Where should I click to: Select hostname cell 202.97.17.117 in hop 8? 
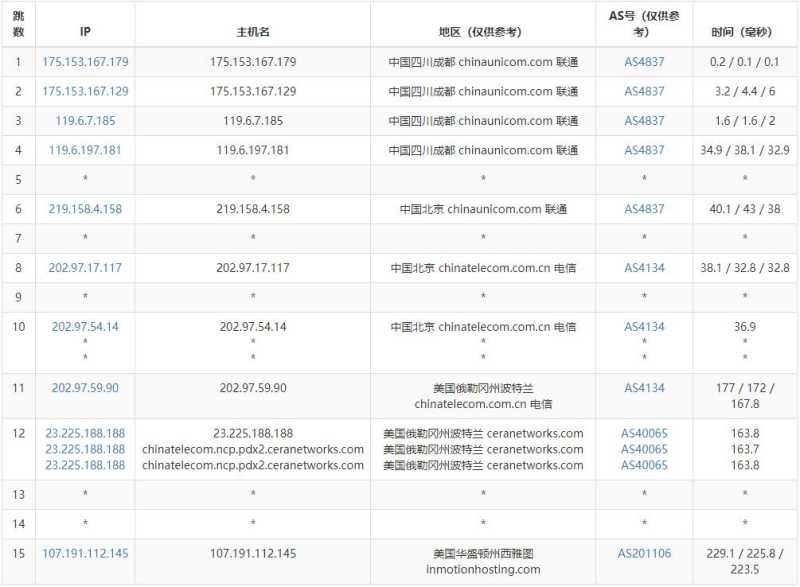point(253,268)
